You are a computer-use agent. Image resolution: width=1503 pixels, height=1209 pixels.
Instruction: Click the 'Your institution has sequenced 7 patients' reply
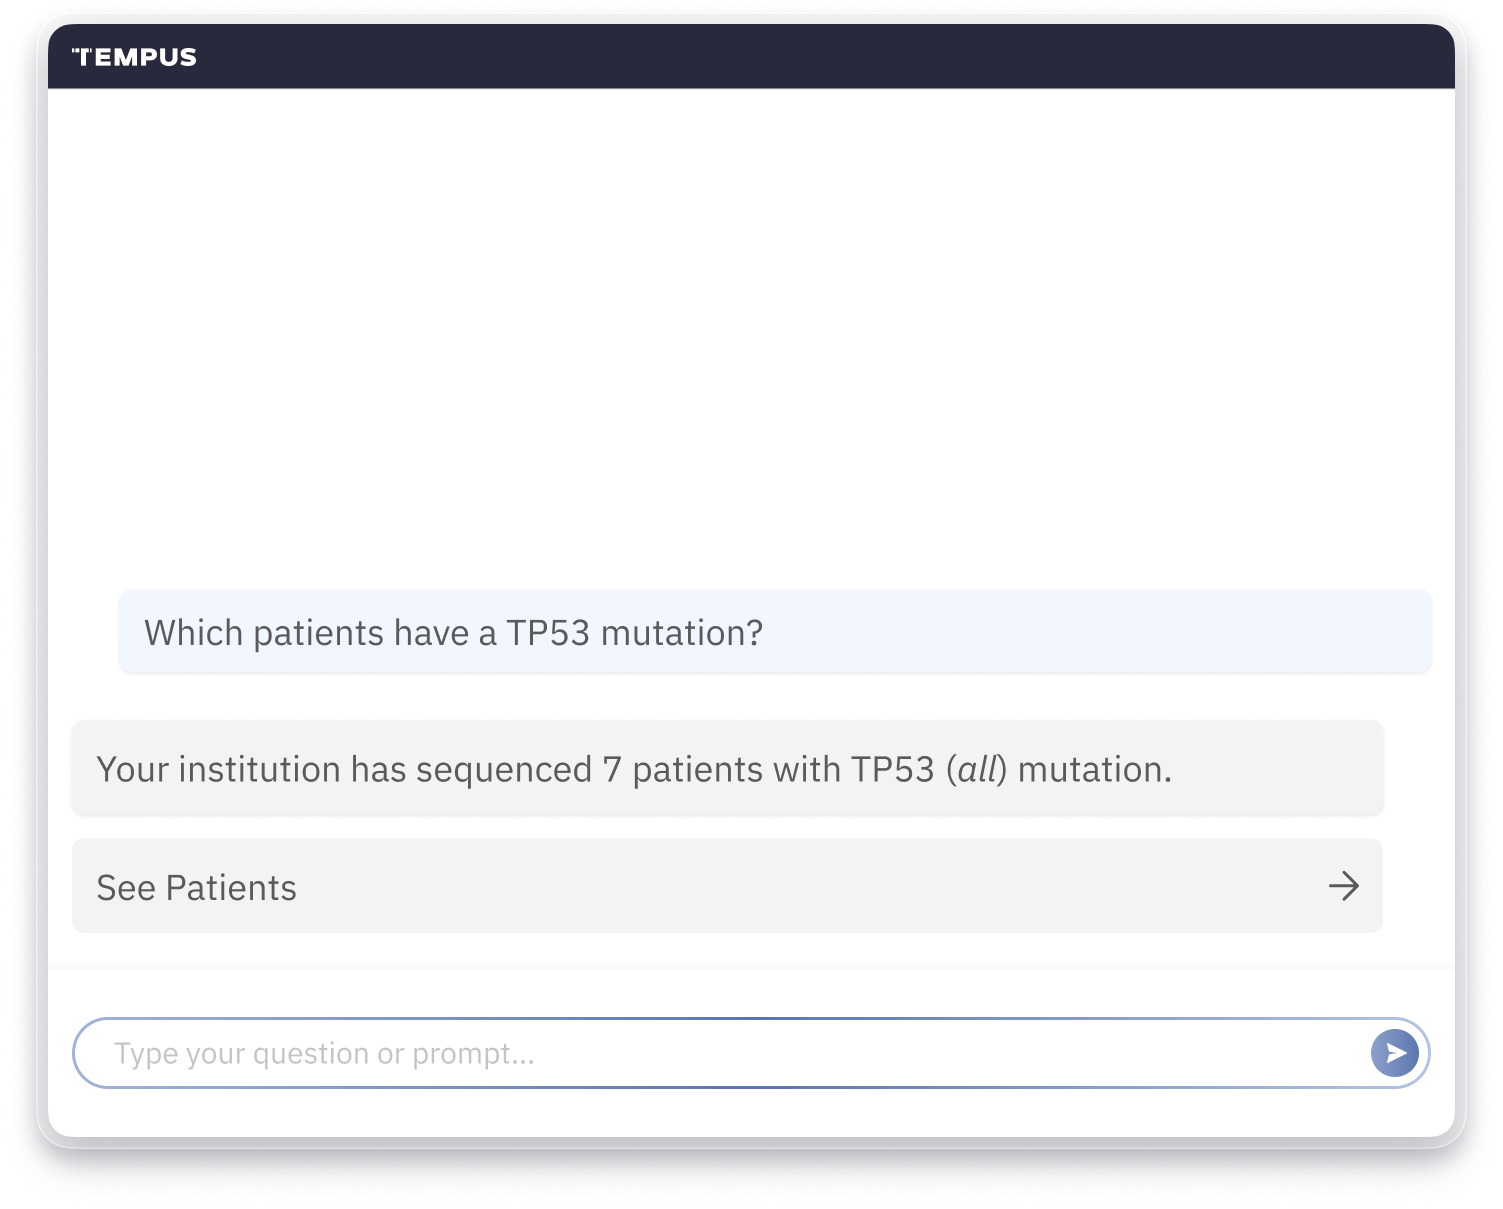point(727,768)
